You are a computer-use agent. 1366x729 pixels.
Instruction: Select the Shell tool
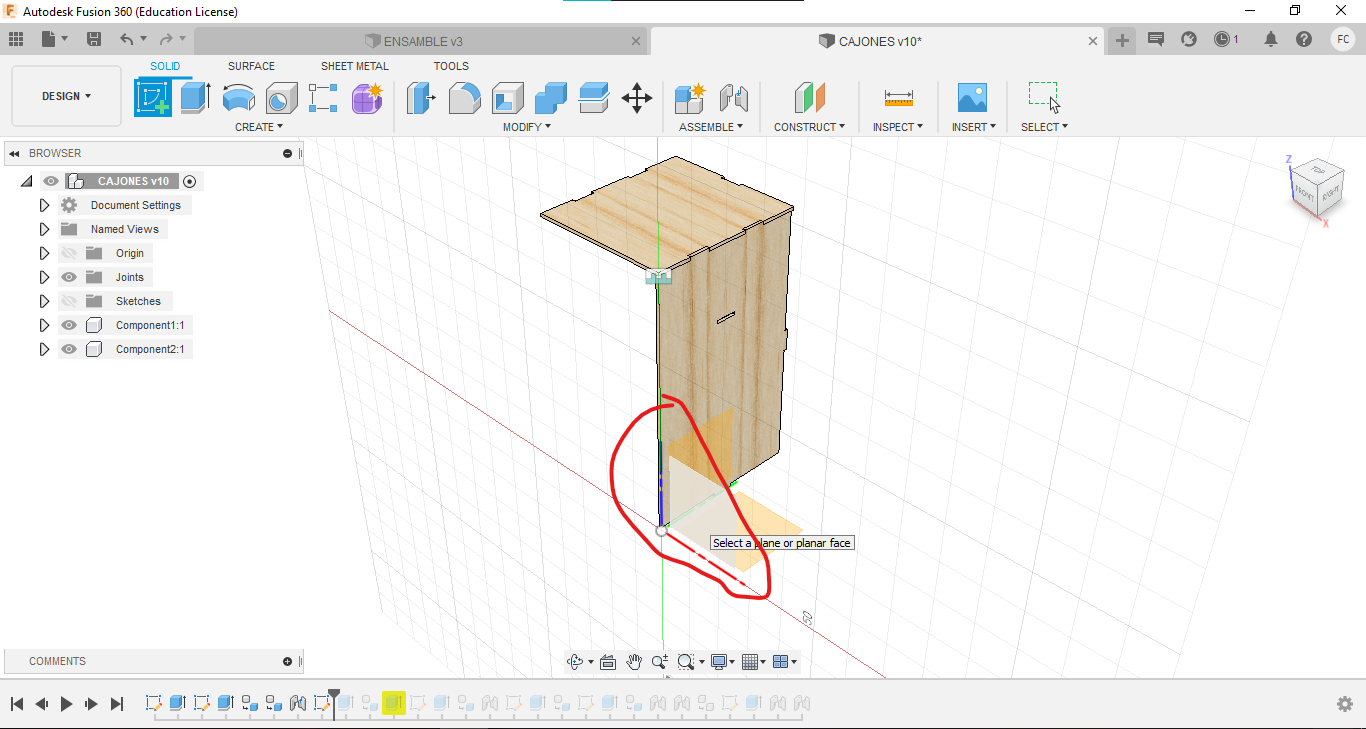coord(507,98)
